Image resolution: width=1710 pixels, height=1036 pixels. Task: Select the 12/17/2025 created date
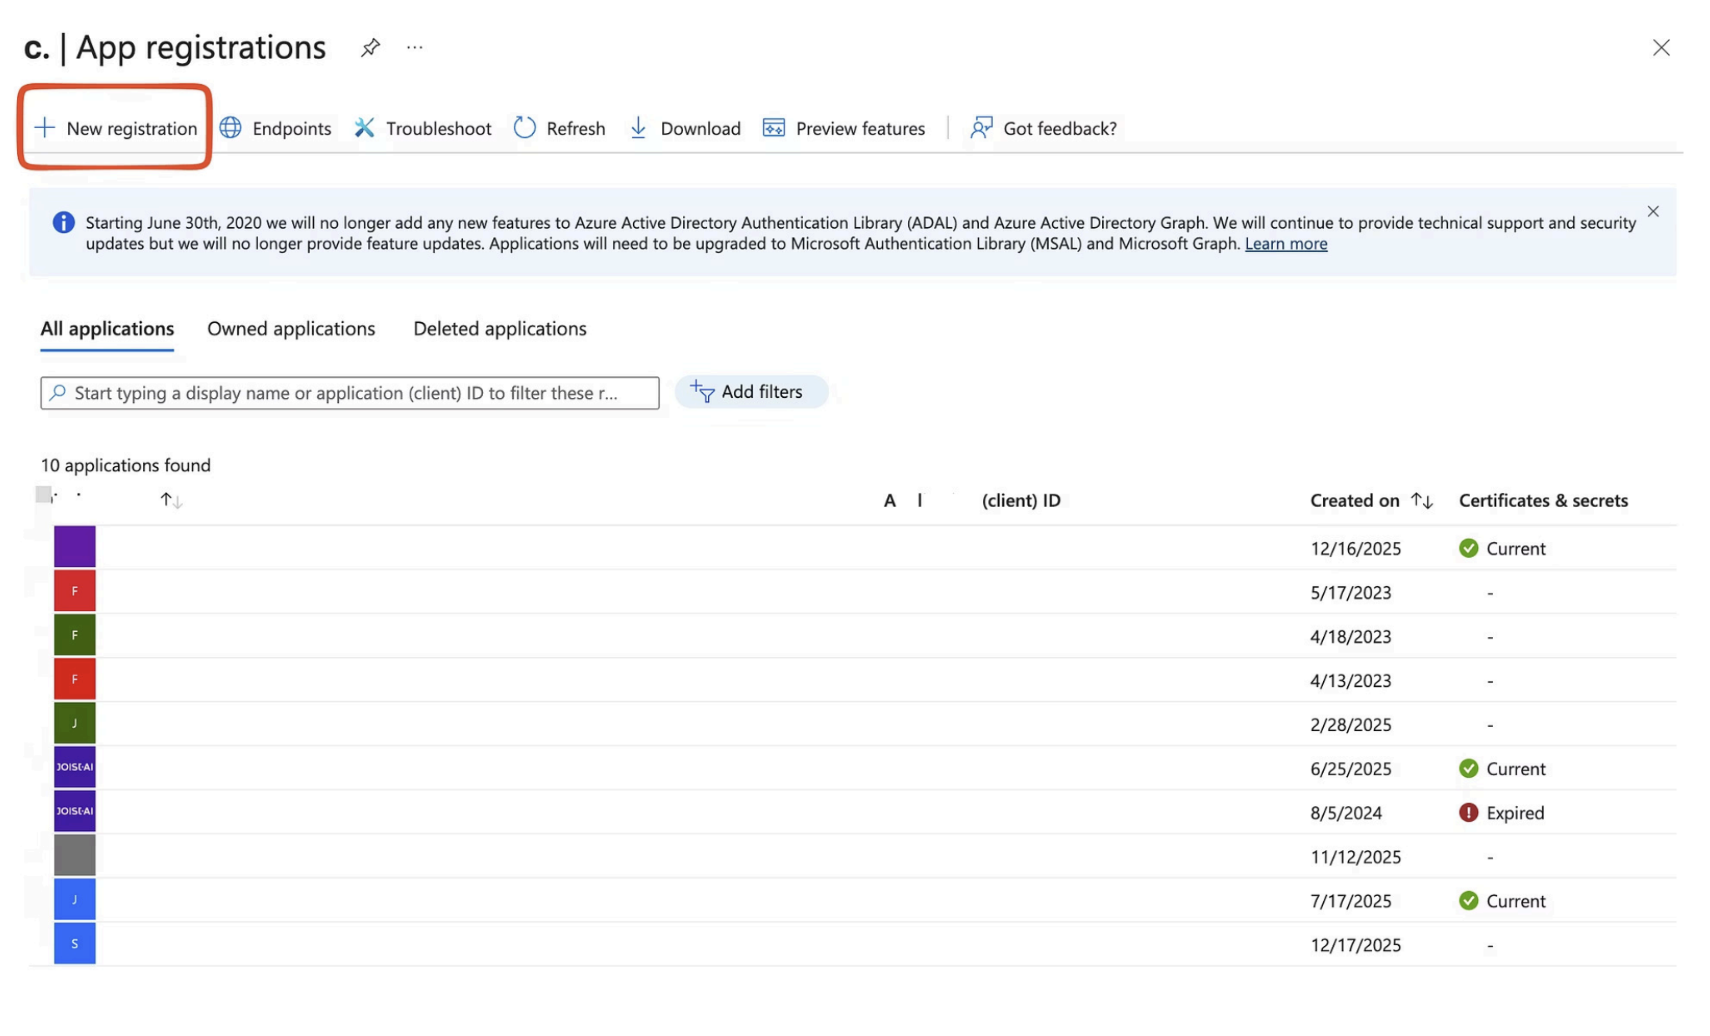pos(1356,945)
